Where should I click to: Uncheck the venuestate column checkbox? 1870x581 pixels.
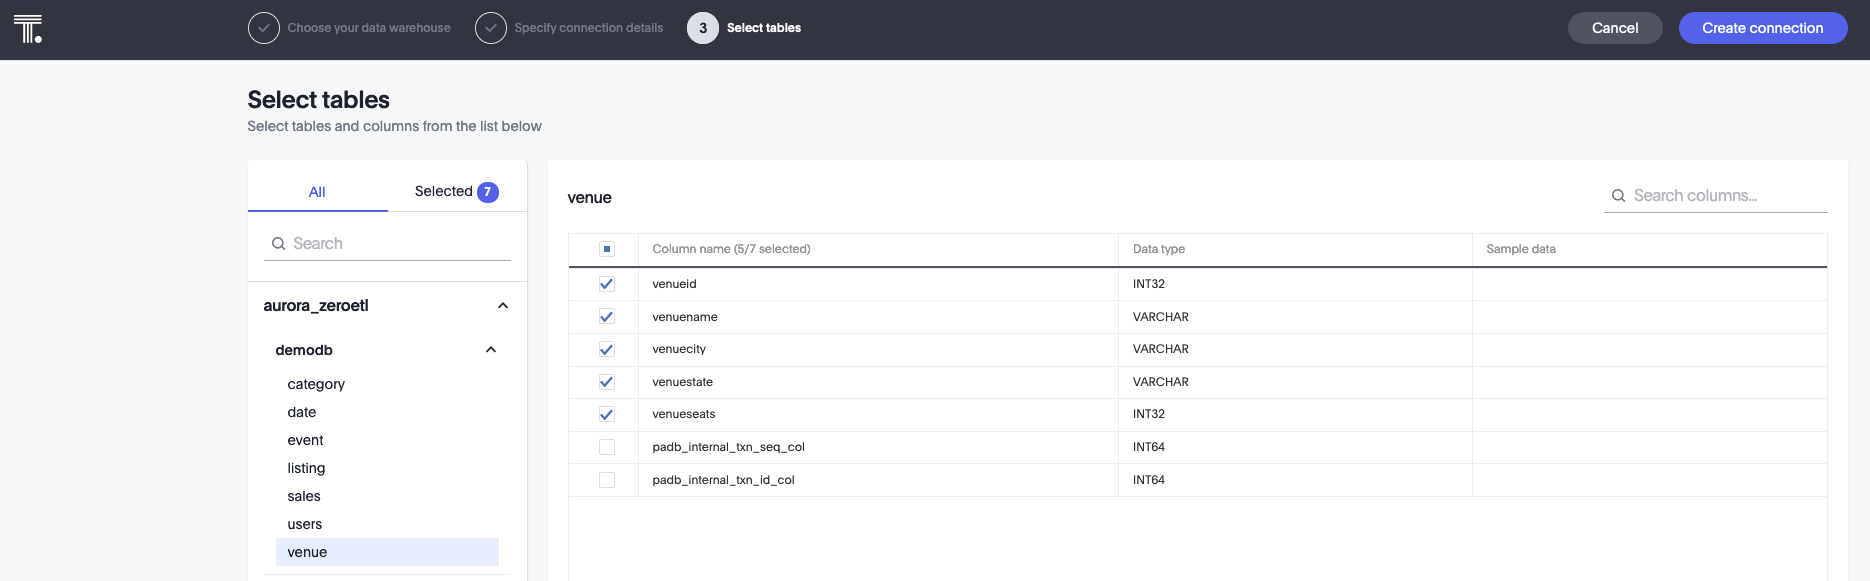click(x=607, y=382)
